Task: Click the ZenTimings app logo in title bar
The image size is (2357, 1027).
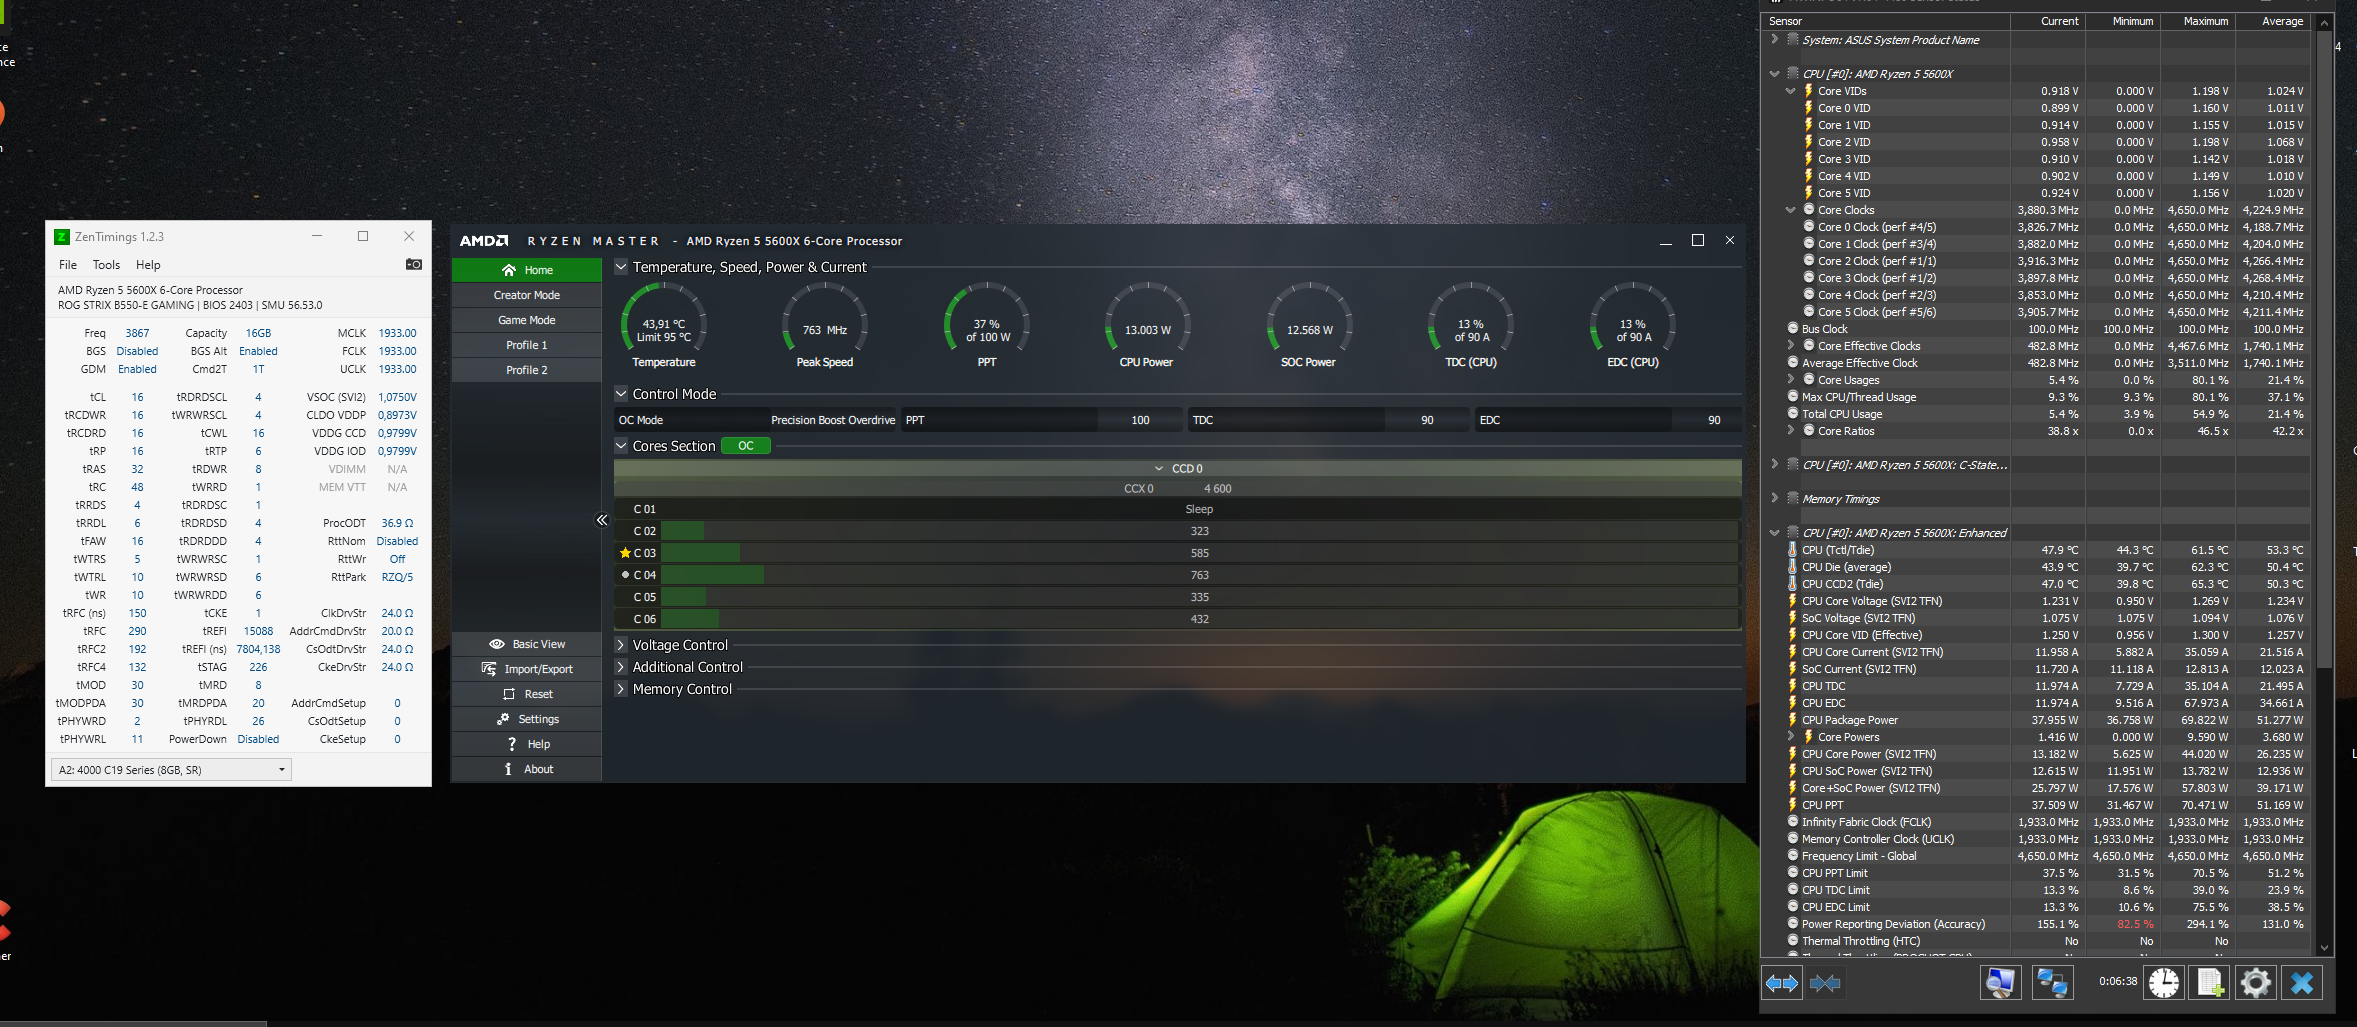Action: (x=62, y=237)
